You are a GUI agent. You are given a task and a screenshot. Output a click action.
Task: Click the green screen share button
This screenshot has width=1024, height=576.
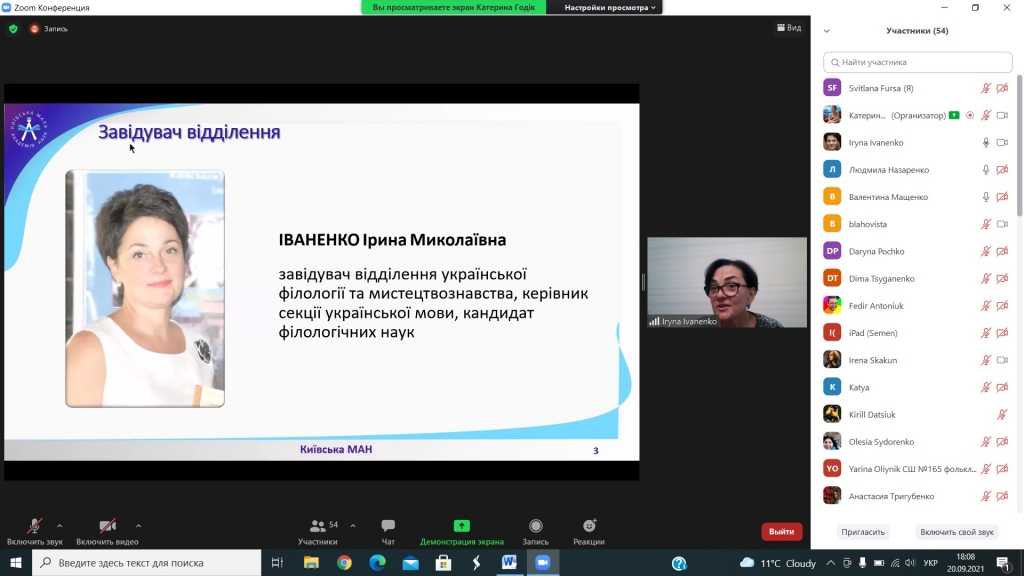pyautogui.click(x=461, y=526)
